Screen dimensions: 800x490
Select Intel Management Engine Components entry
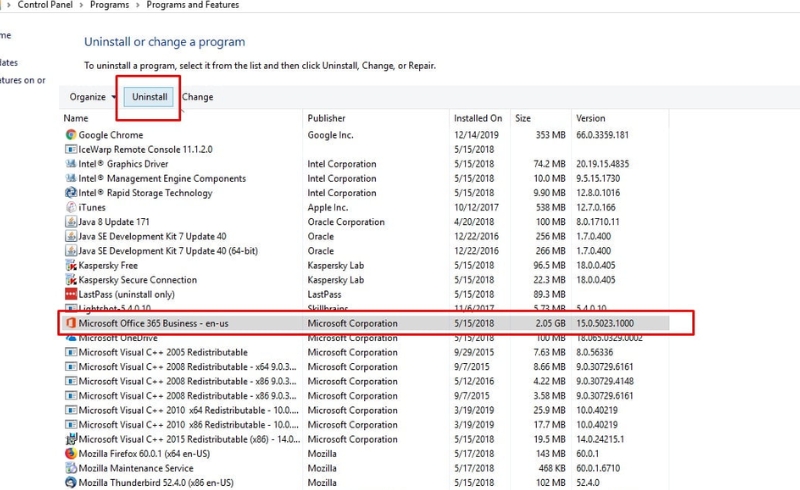click(162, 178)
